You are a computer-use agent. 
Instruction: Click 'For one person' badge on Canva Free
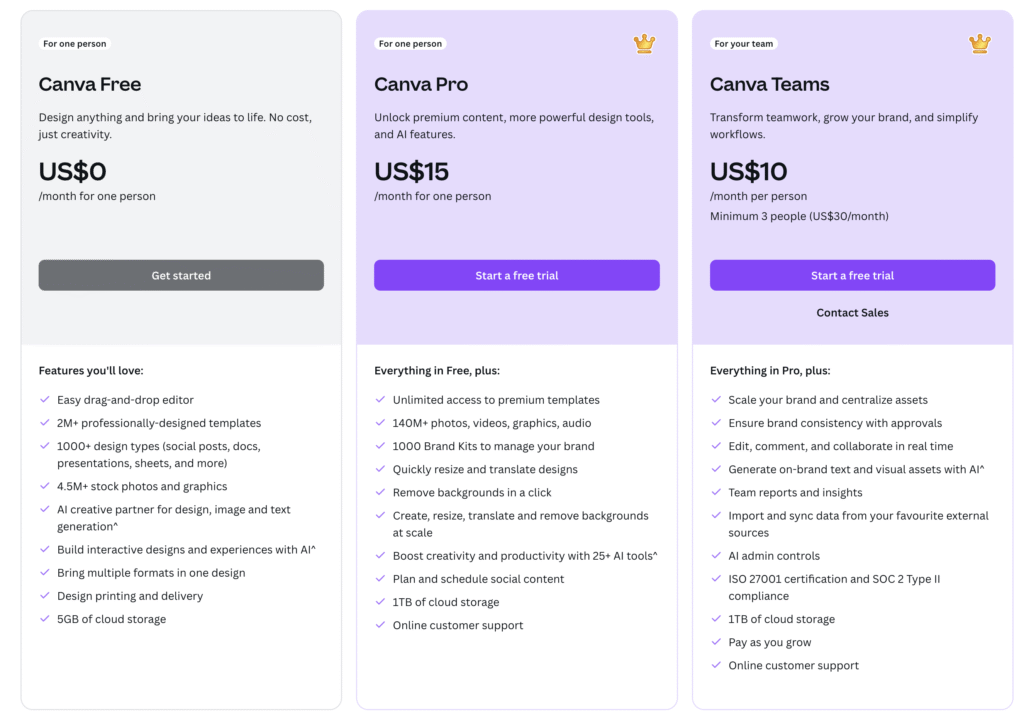[74, 44]
